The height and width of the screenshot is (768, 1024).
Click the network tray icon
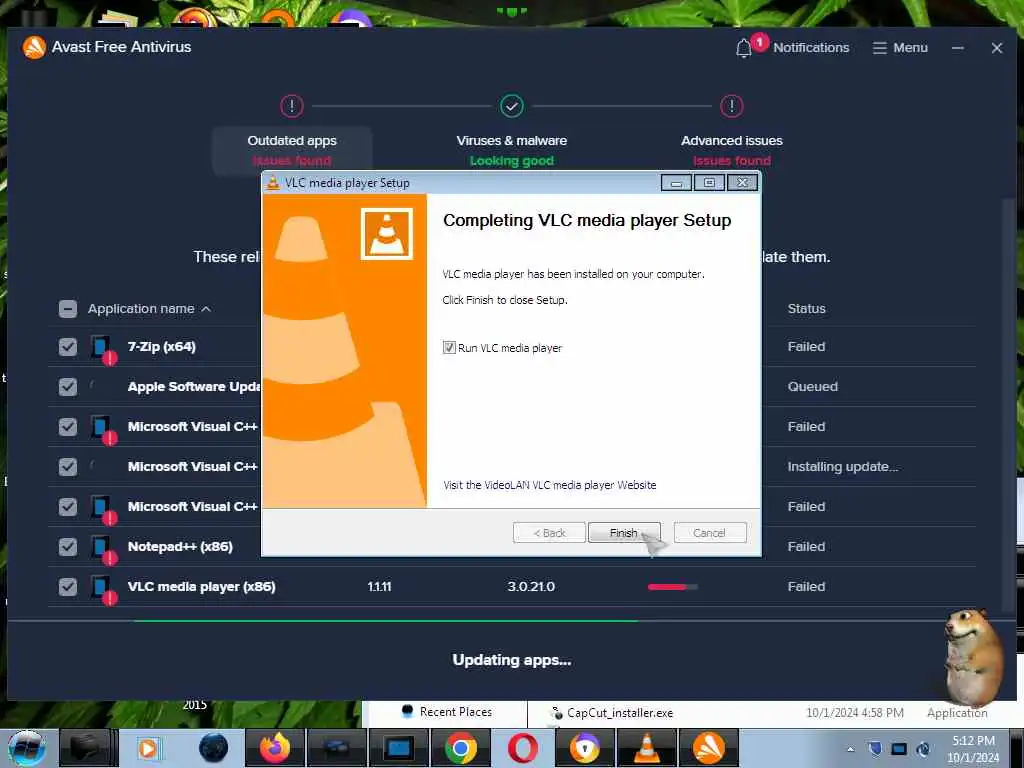click(x=899, y=749)
